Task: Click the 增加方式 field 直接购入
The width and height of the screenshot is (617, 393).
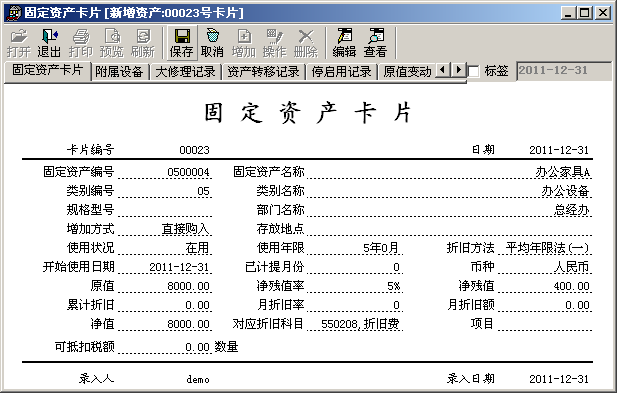Action: pyautogui.click(x=165, y=229)
